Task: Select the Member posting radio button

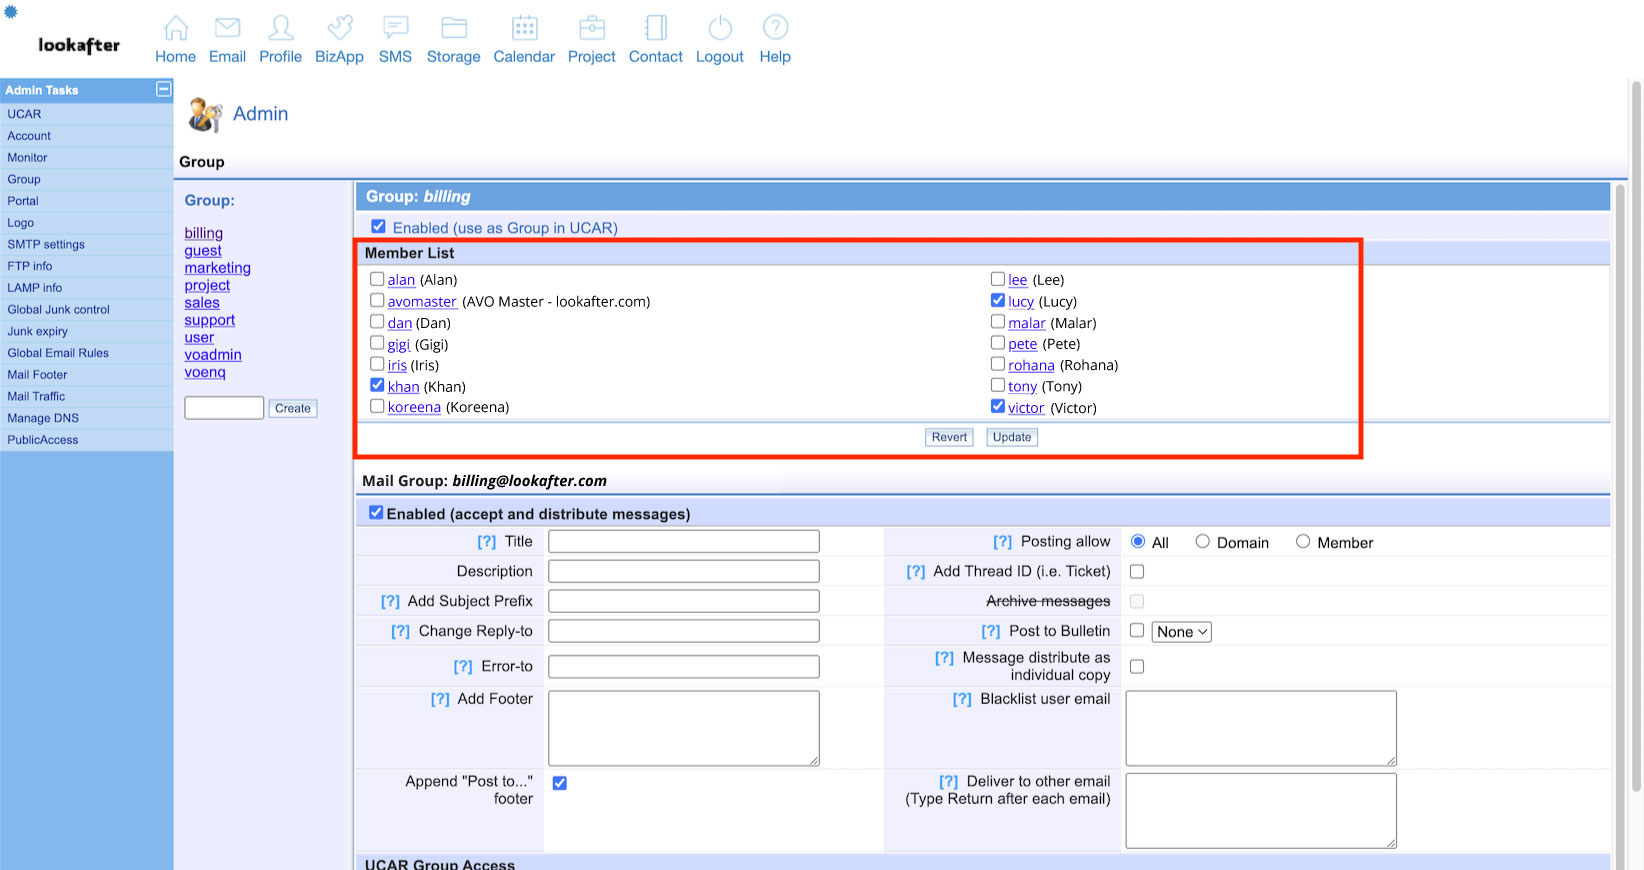Action: point(1303,541)
